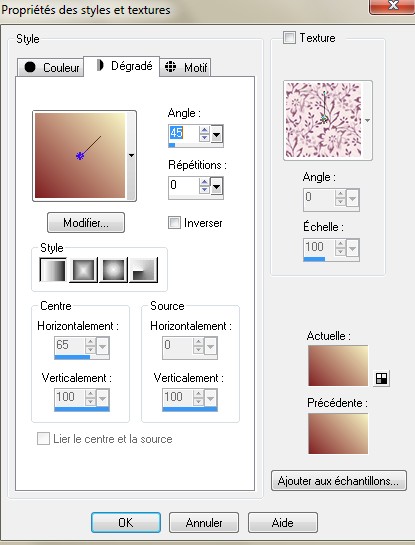Check the Inverser checkbox

174,222
